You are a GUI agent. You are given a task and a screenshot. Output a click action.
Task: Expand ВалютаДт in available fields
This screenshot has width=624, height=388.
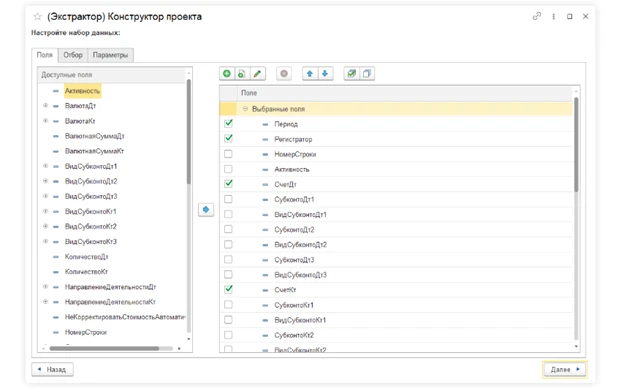click(x=45, y=105)
